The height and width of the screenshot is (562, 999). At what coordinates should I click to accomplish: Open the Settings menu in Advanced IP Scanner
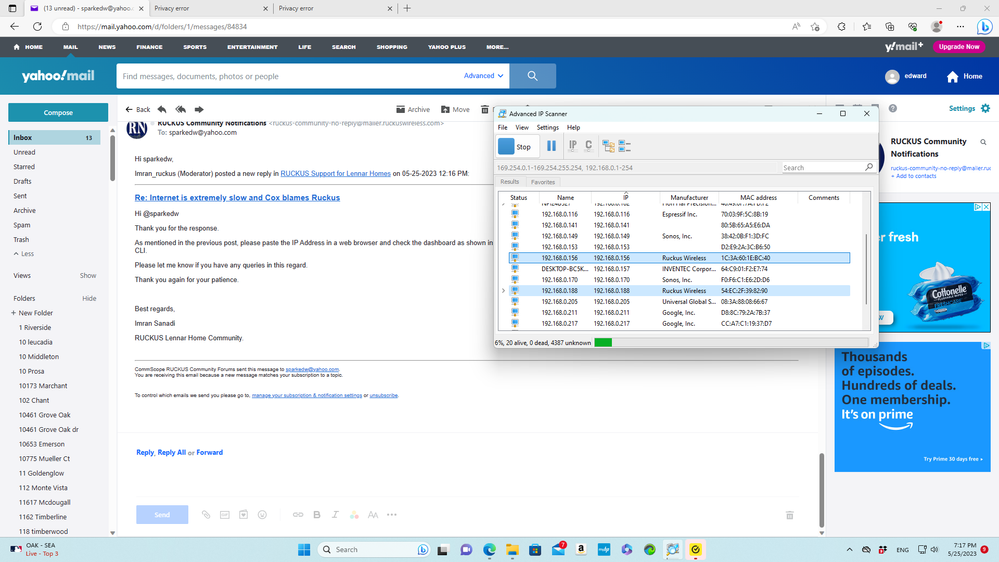coord(547,127)
